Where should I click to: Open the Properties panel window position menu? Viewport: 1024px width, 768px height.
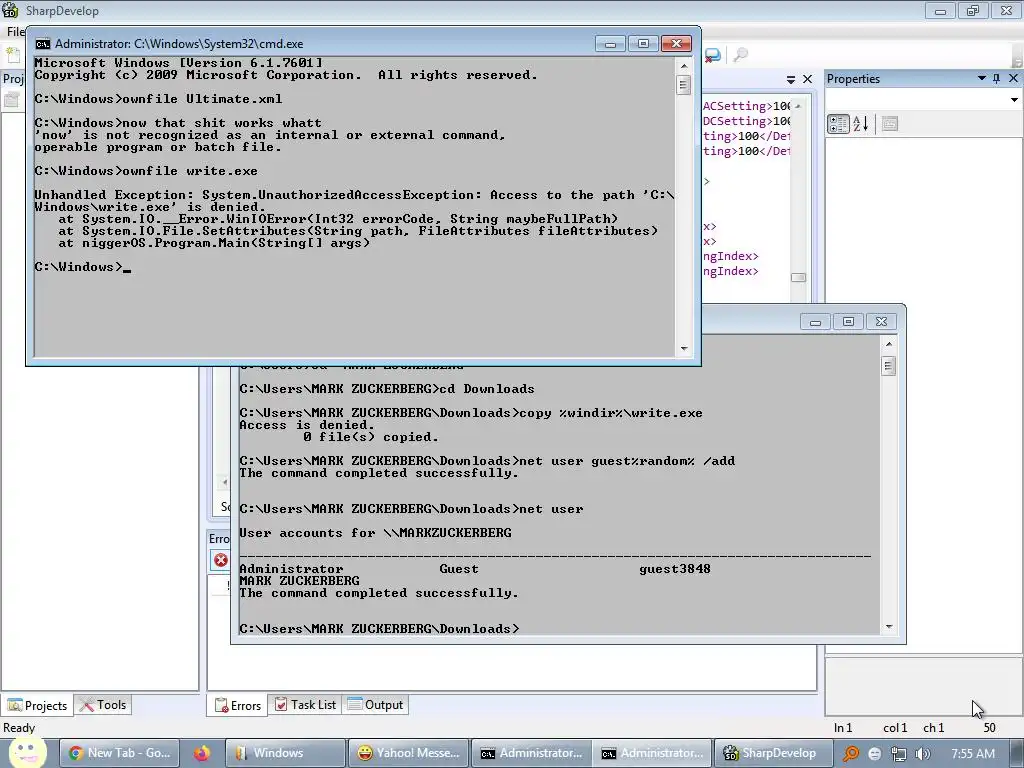pos(981,78)
